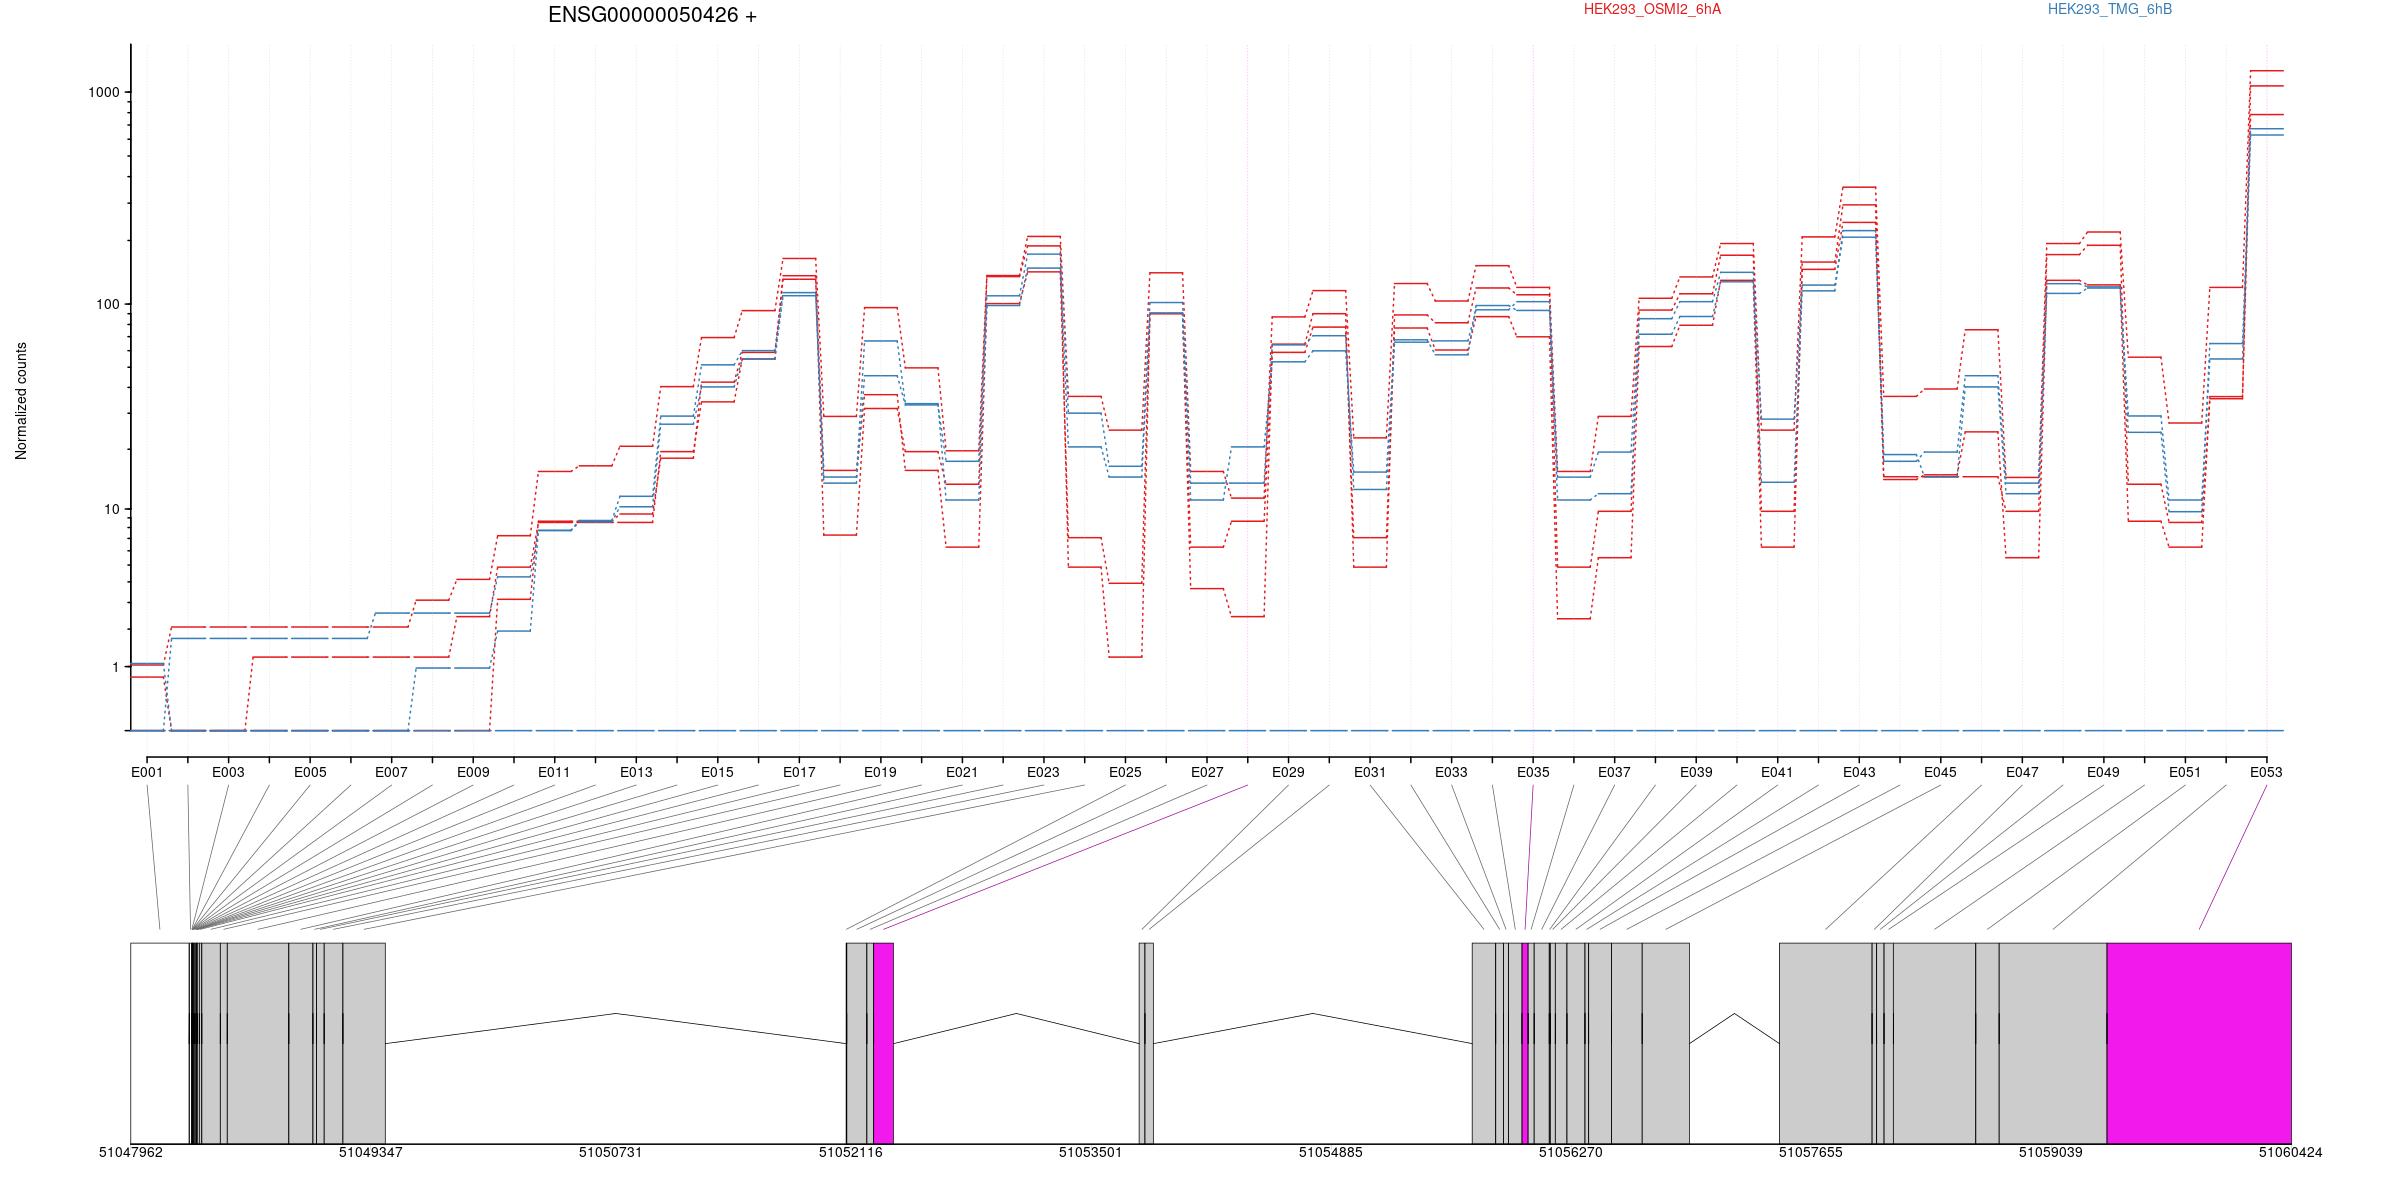
Task: Click exon label E027
Action: point(1207,772)
